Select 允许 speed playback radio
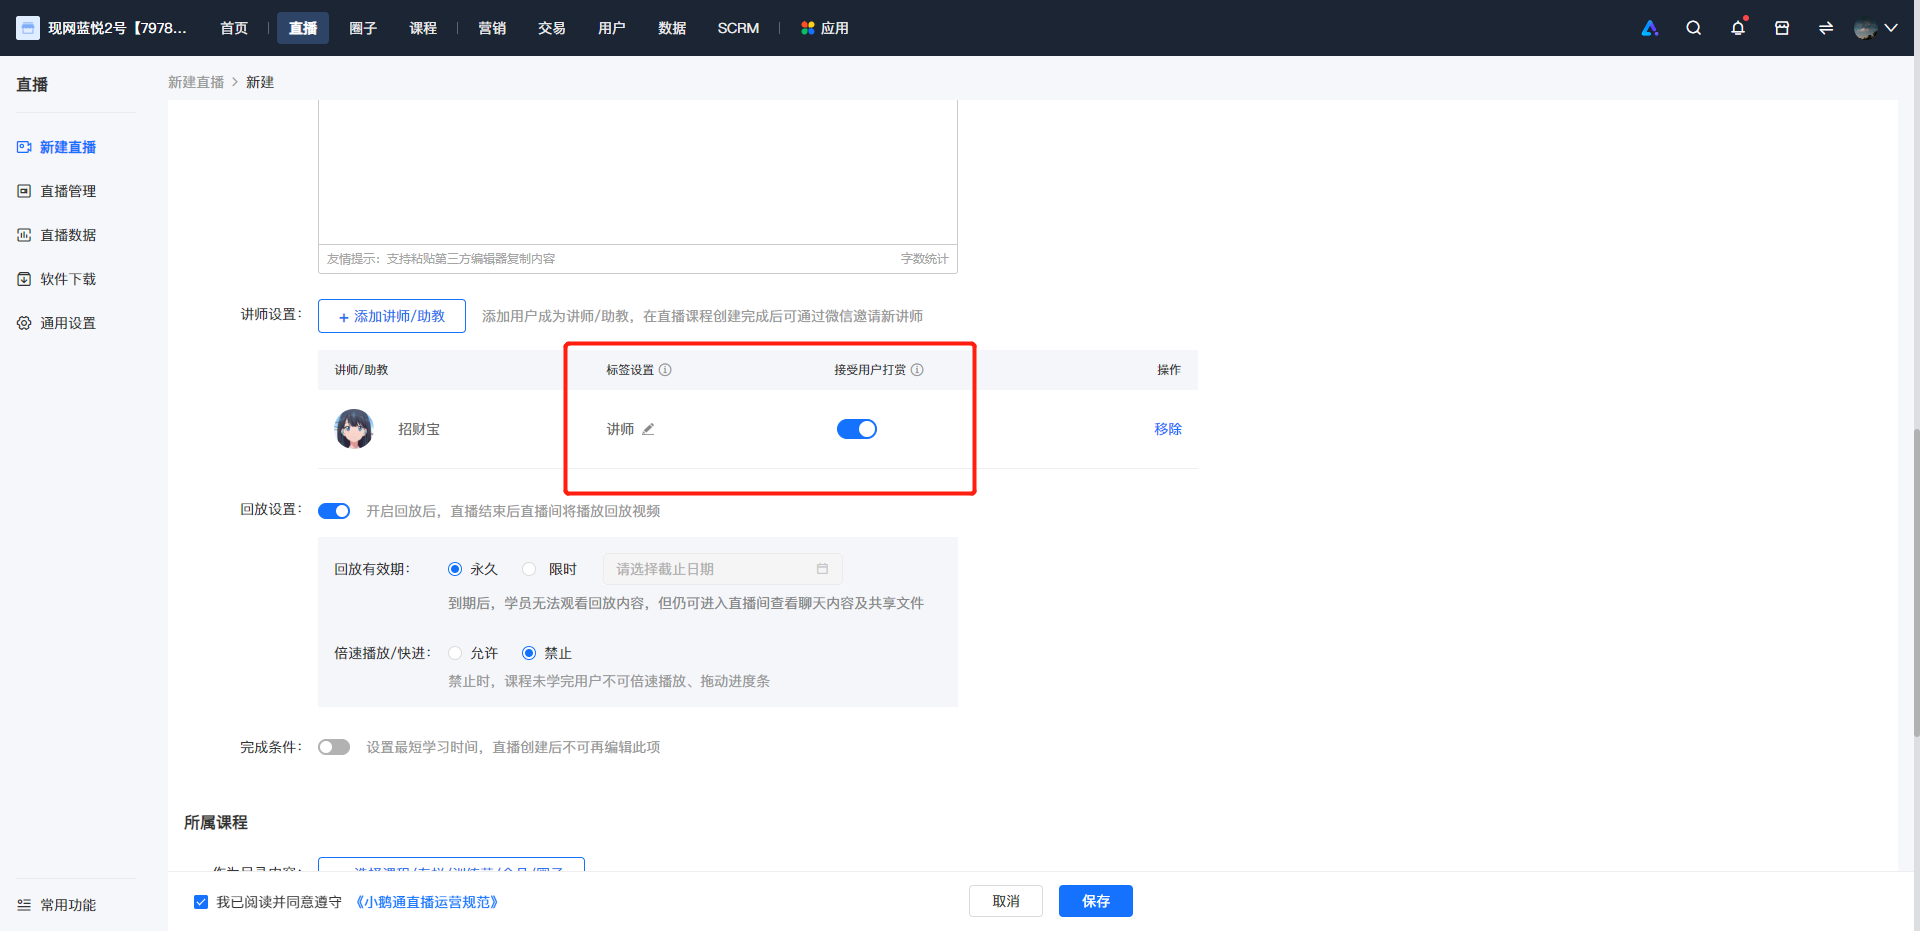The image size is (1920, 931). (x=455, y=653)
